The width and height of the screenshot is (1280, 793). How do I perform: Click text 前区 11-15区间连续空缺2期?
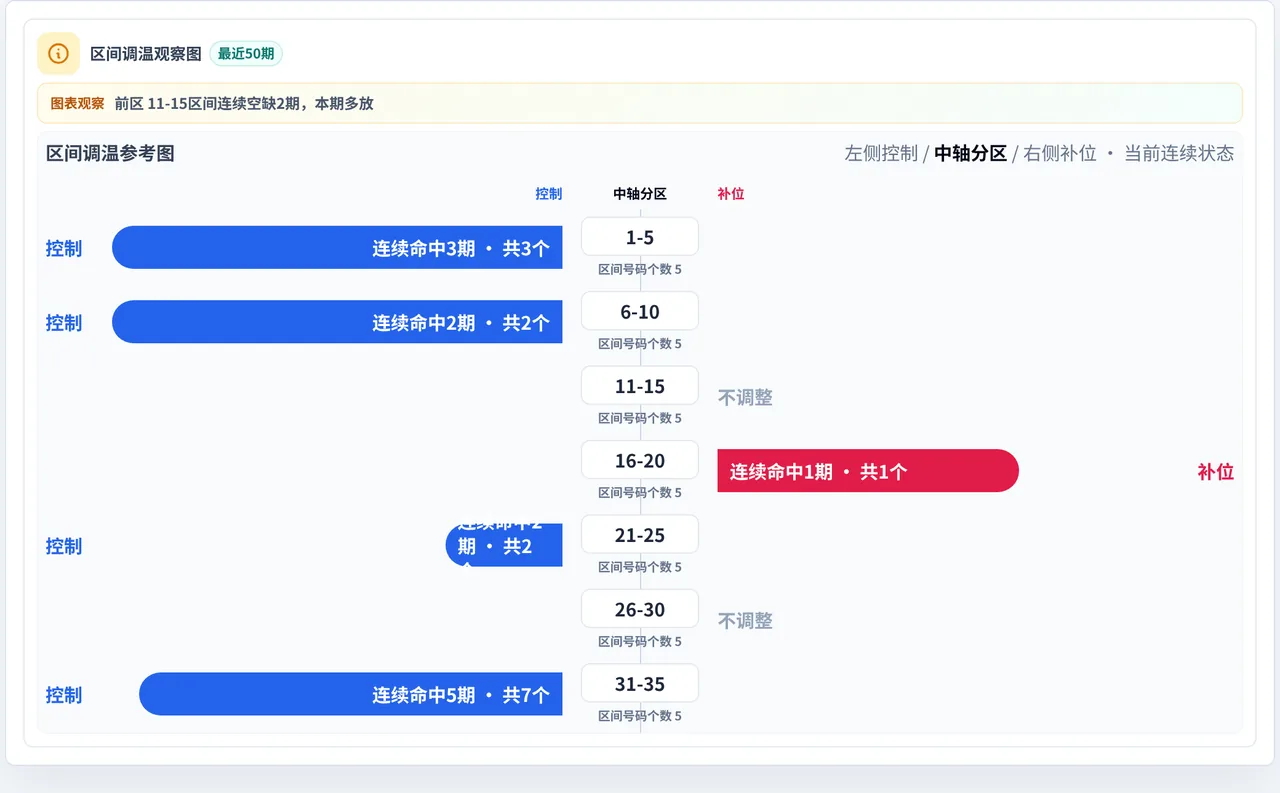pos(207,103)
